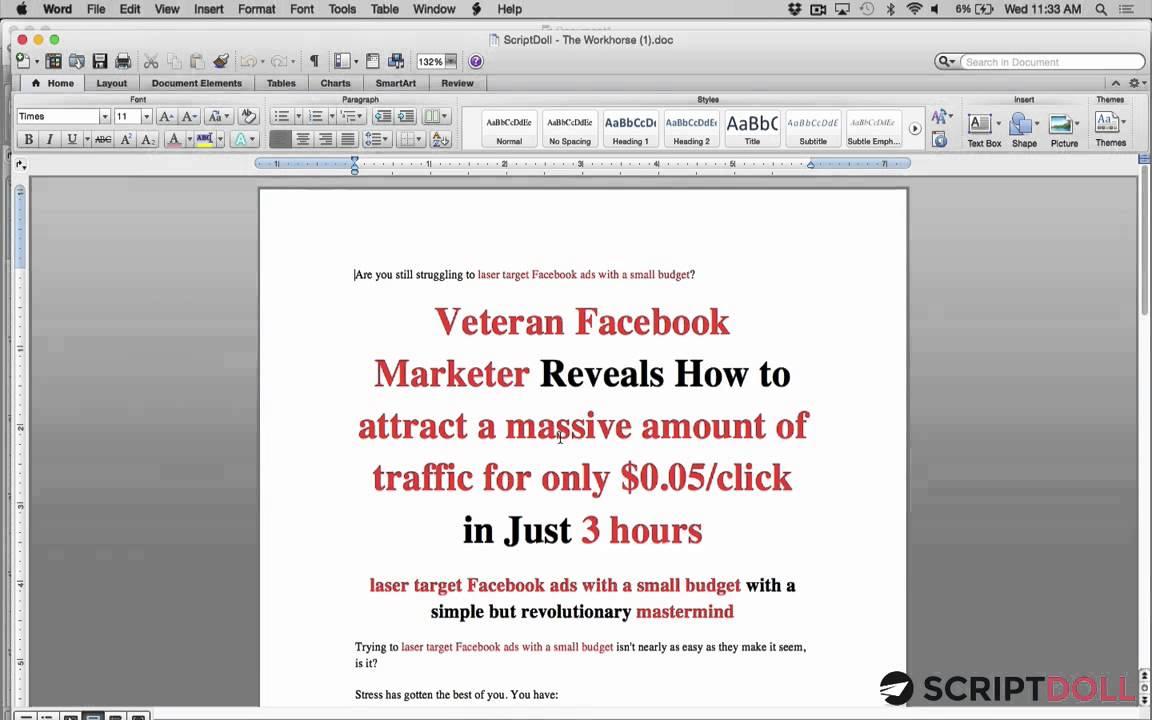
Task: Open Spotlight search in the menu bar
Action: coord(1101,9)
